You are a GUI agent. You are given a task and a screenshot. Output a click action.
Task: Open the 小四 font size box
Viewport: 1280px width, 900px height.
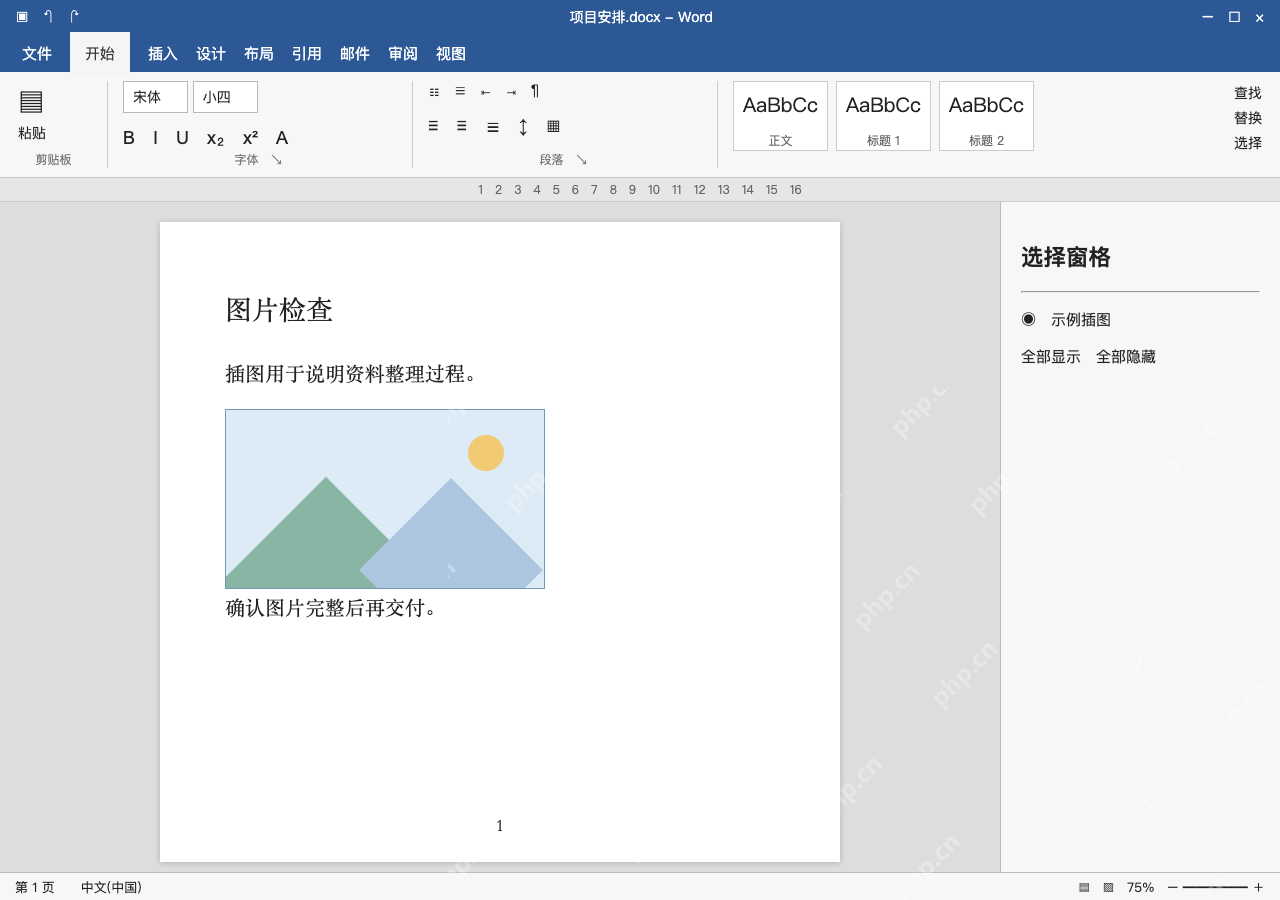(225, 97)
